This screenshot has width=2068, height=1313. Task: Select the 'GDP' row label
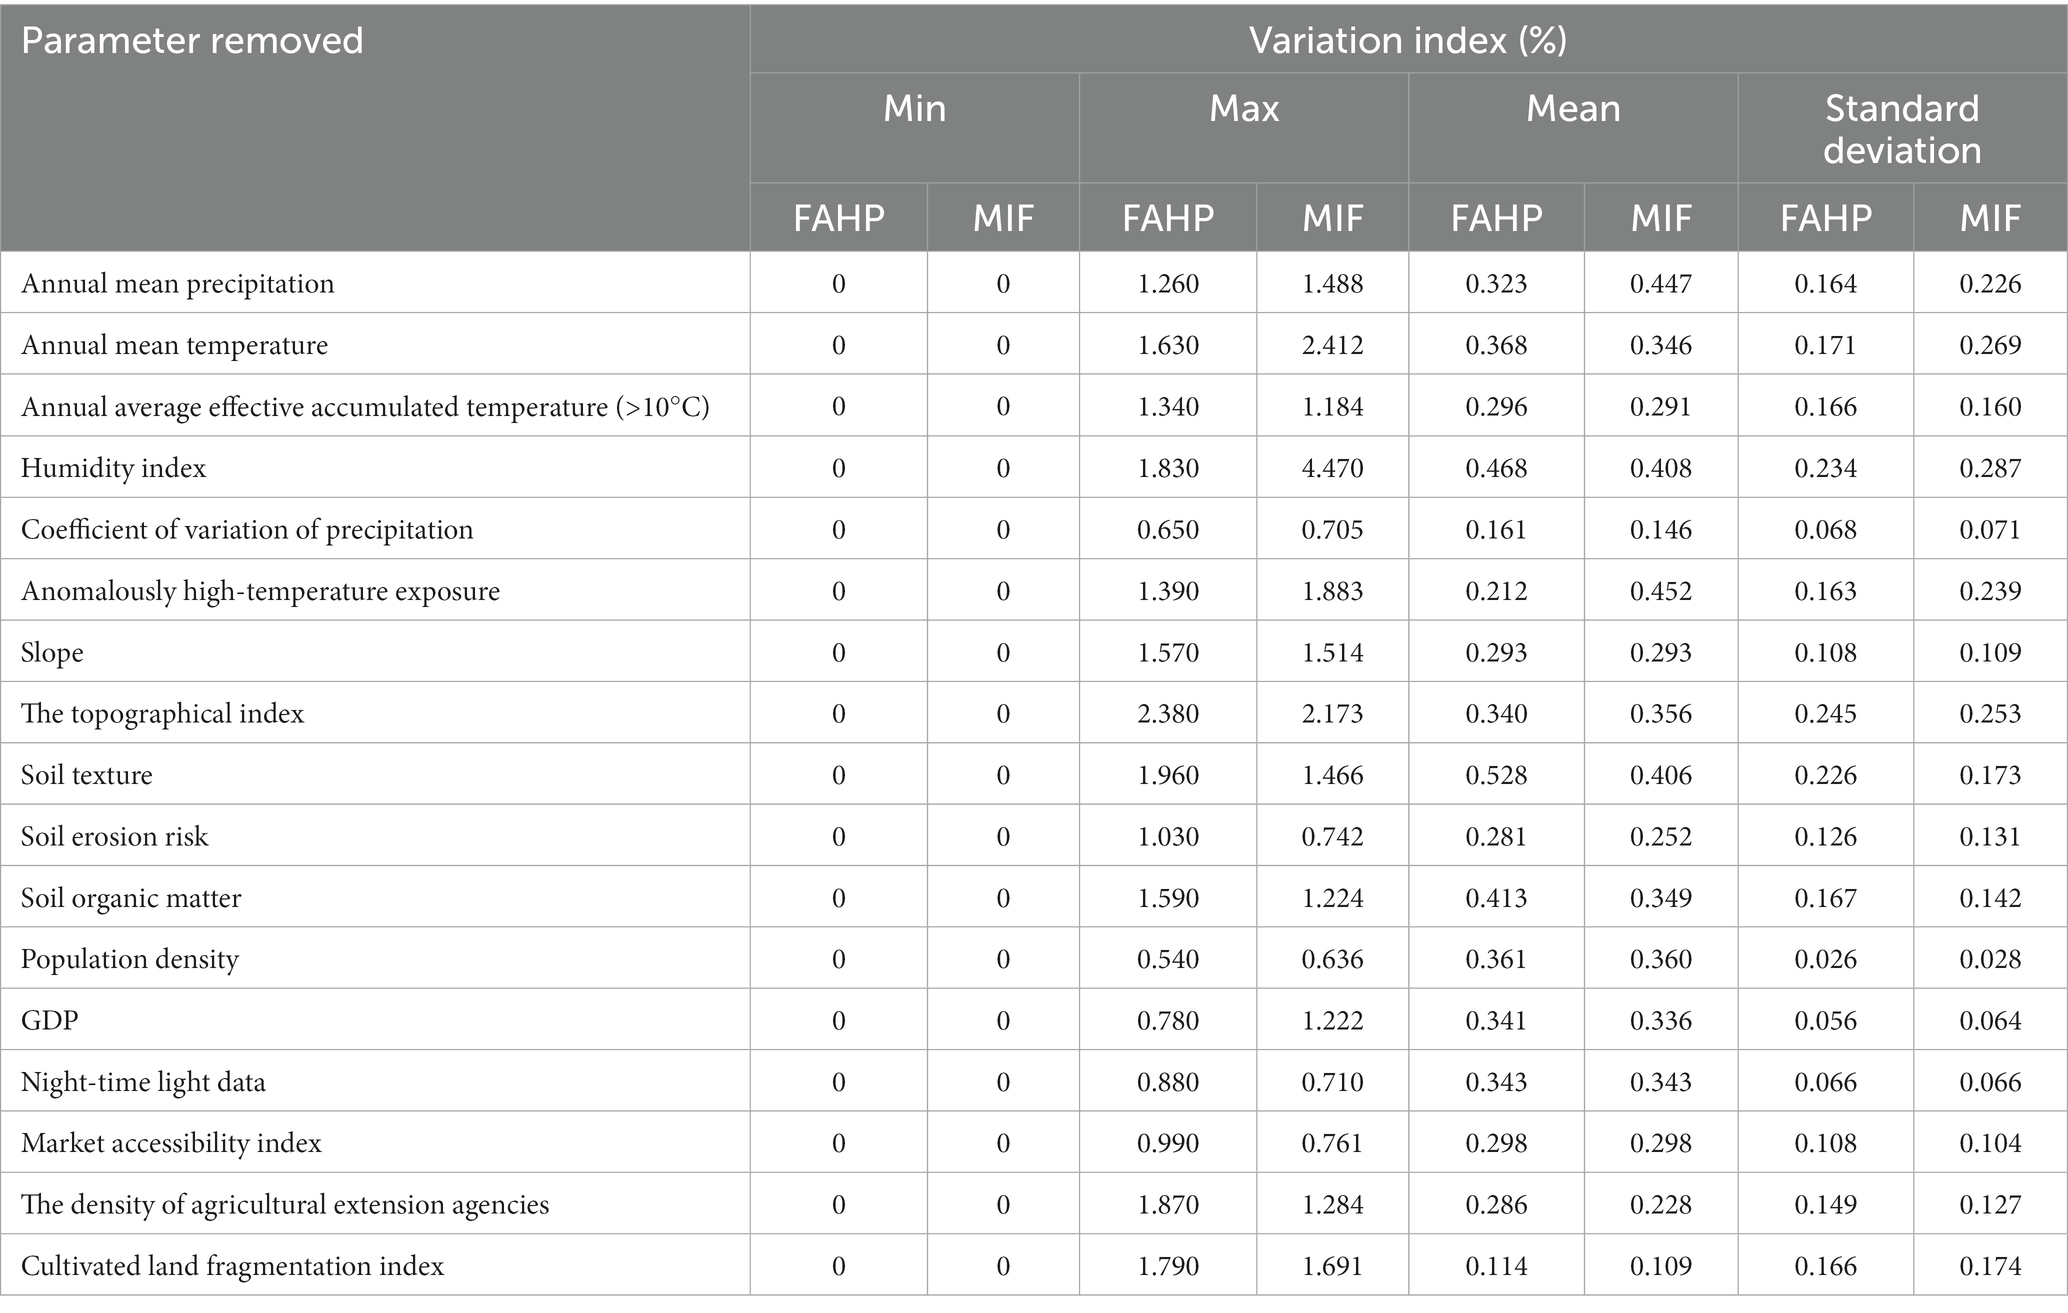coord(50,1021)
